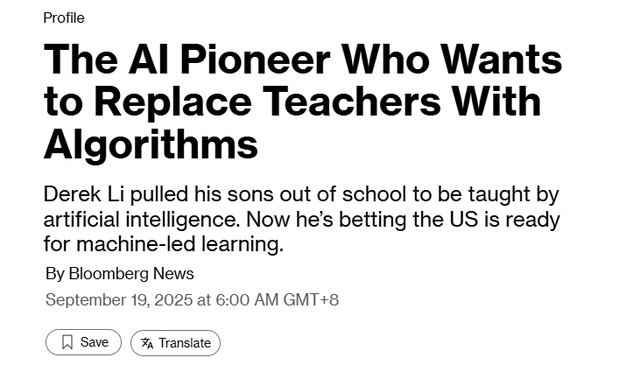The width and height of the screenshot is (640, 365).
Task: Select the name 'Derek Li' in the subheading
Action: tap(84, 194)
